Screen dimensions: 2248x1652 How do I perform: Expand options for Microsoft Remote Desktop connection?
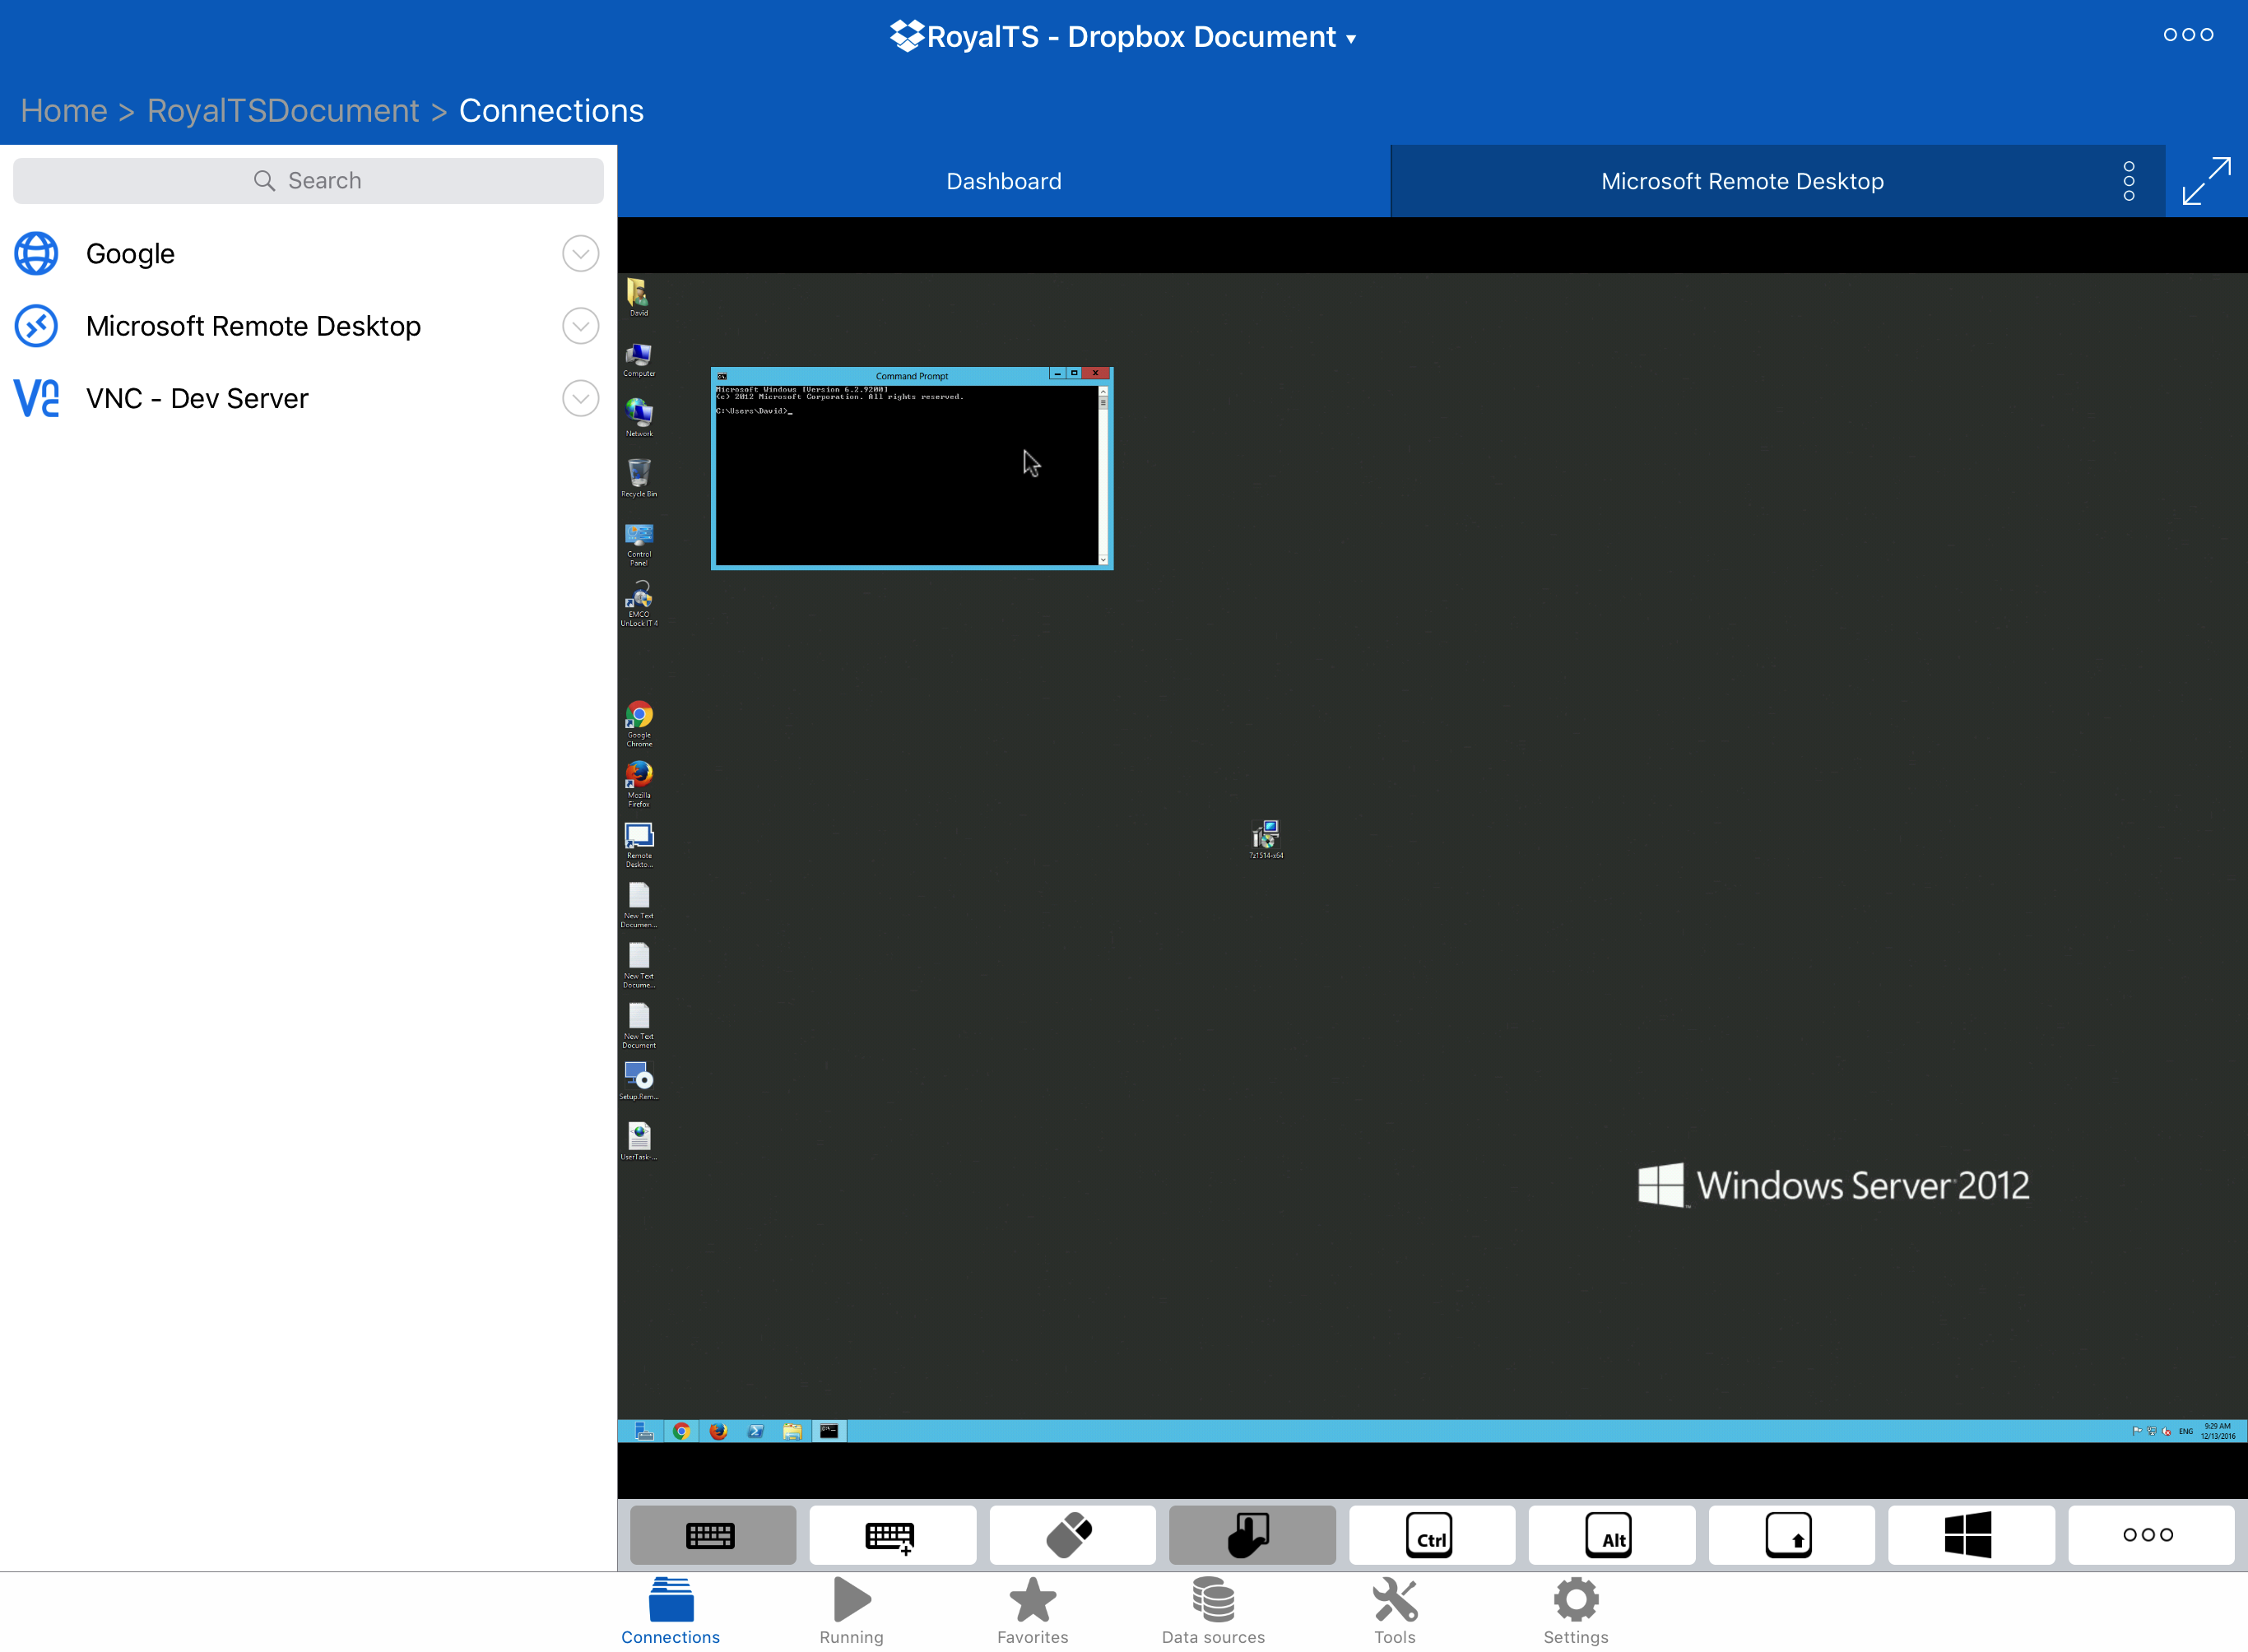(580, 326)
